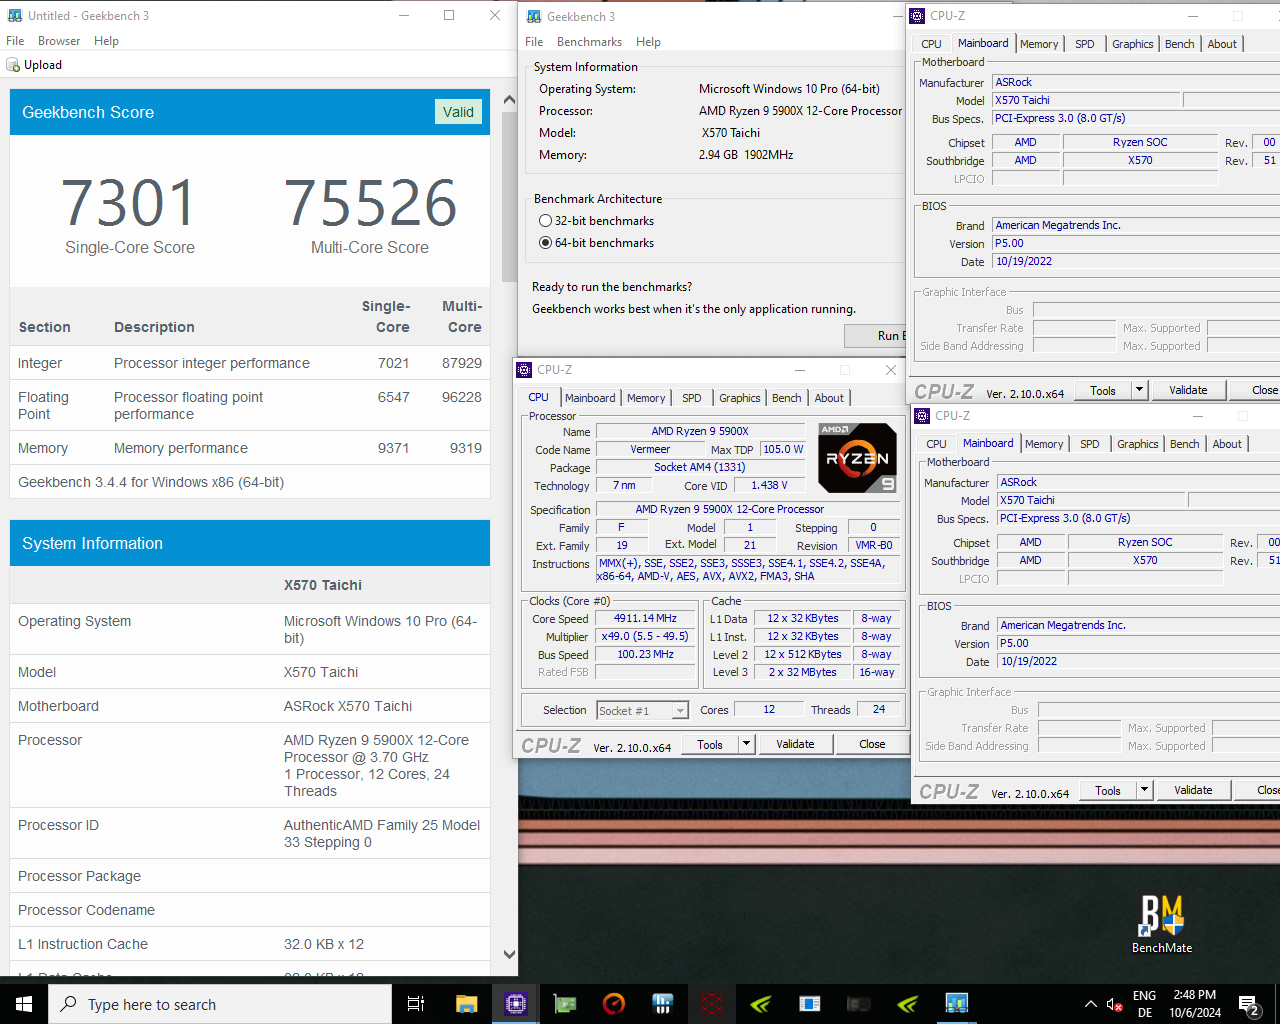Image resolution: width=1280 pixels, height=1024 pixels.
Task: Select 64-bit benchmarks option
Action: pos(596,243)
